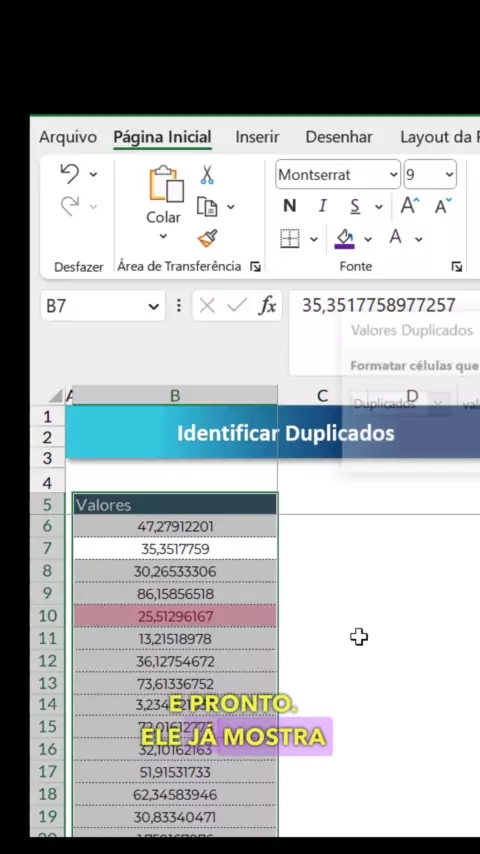Apply the purple fill color bucket
Image resolution: width=480 pixels, height=854 pixels.
[345, 239]
